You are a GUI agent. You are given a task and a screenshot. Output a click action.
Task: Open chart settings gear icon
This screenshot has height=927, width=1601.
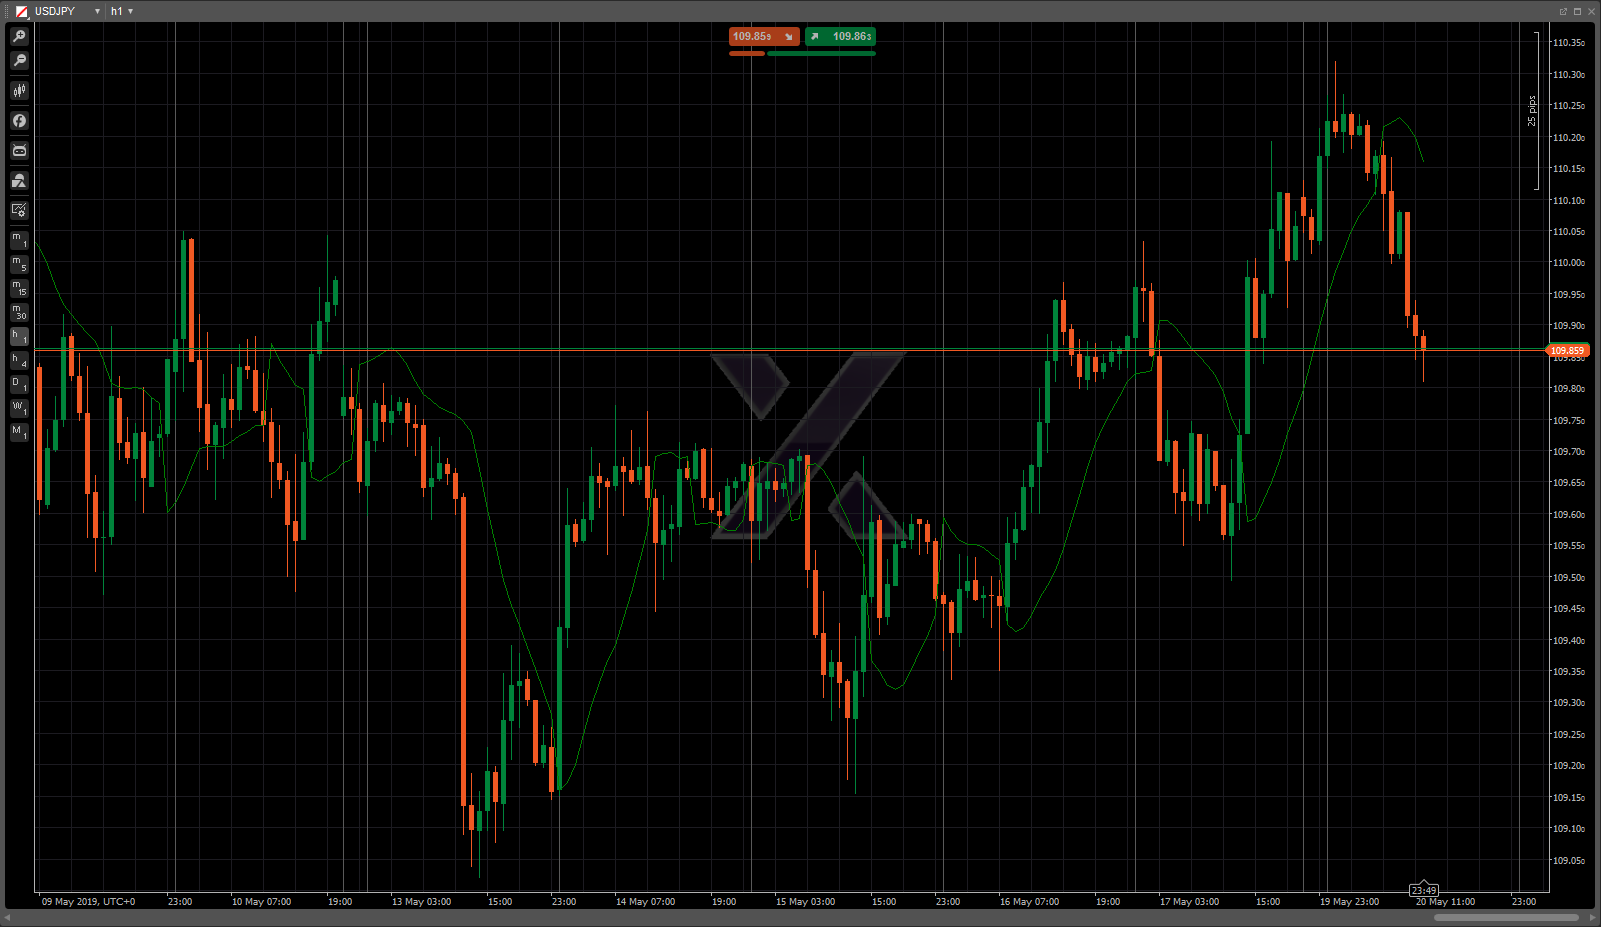(19, 211)
